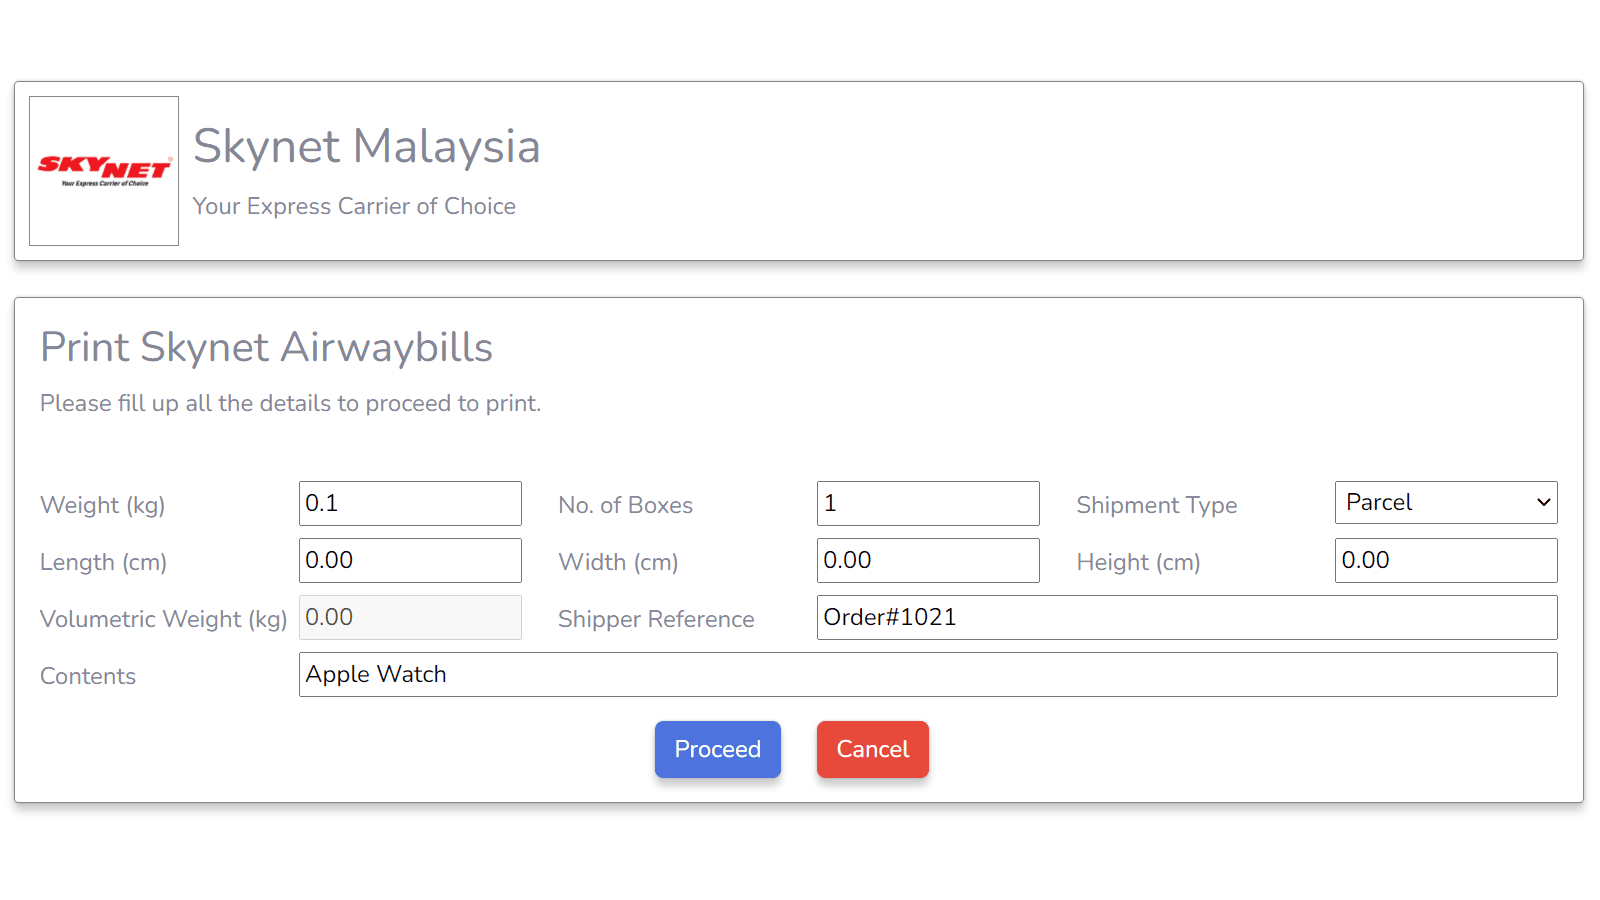Click the Weight (kg) label
The width and height of the screenshot is (1600, 900).
click(102, 505)
